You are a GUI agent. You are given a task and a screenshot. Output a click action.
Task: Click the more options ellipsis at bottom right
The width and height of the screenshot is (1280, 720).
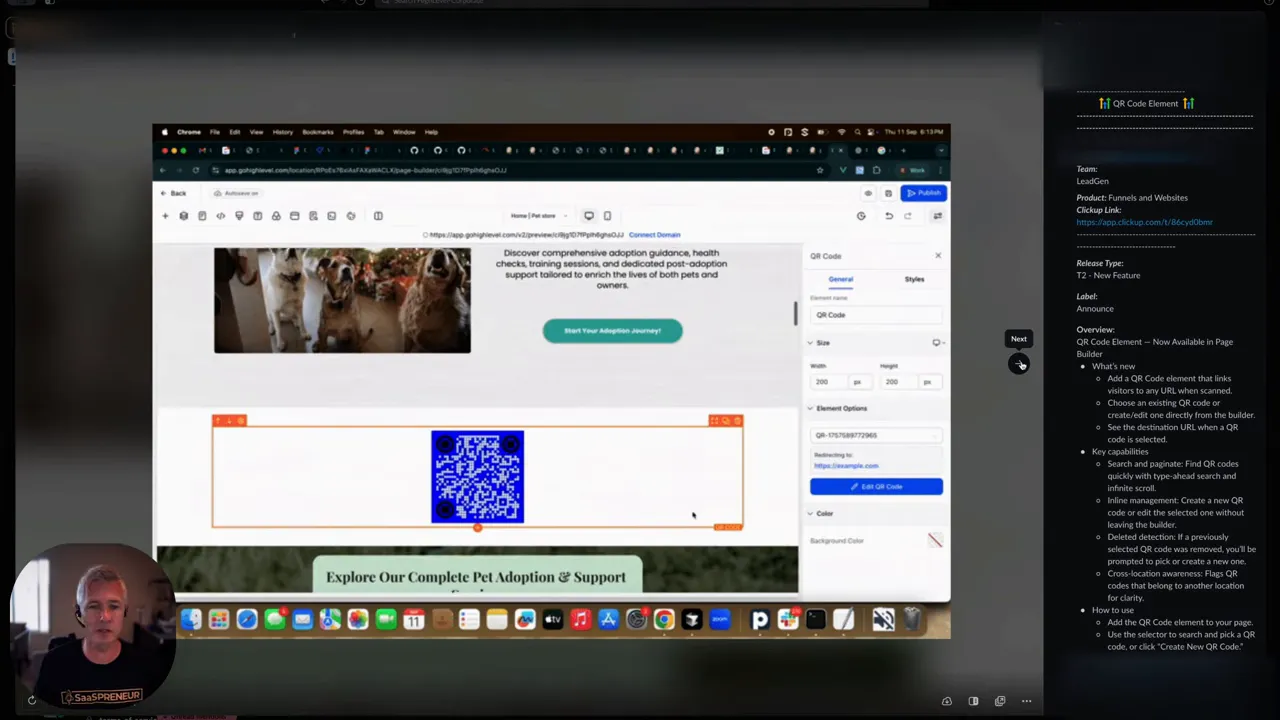tap(1026, 701)
